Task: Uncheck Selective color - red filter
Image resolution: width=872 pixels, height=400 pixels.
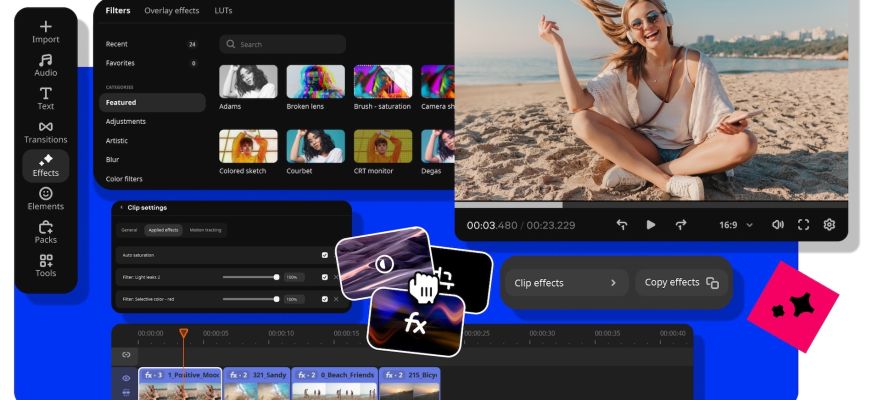Action: coord(324,299)
